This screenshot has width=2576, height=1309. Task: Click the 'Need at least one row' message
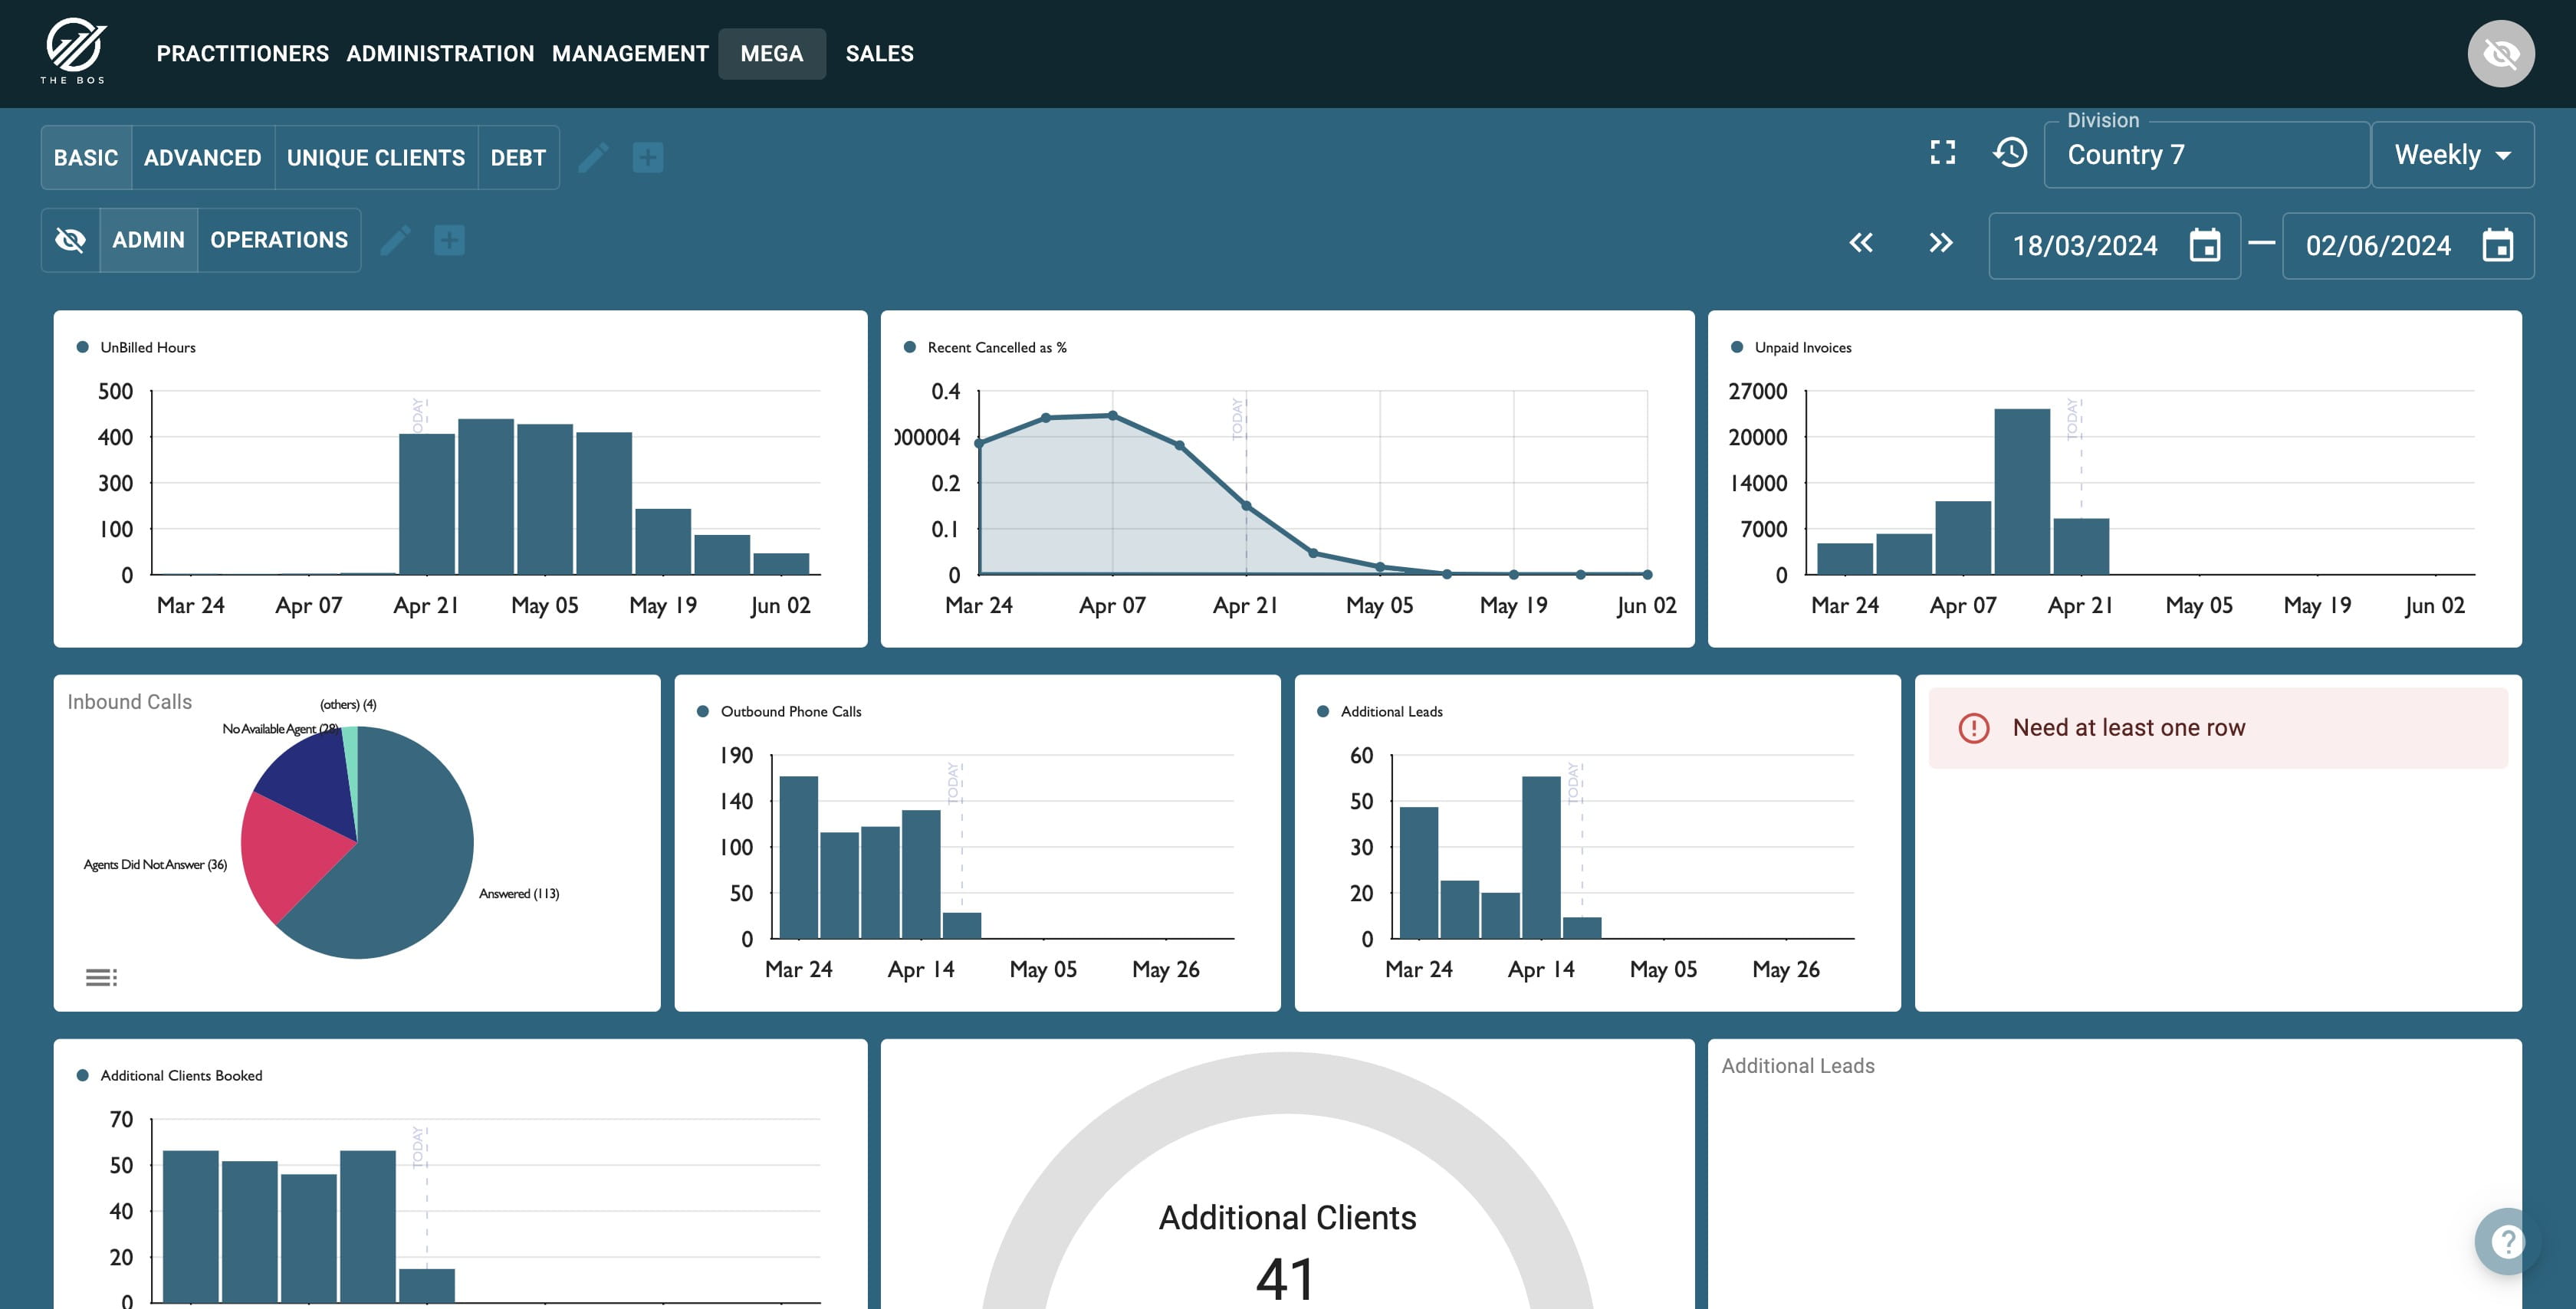pyautogui.click(x=2129, y=728)
